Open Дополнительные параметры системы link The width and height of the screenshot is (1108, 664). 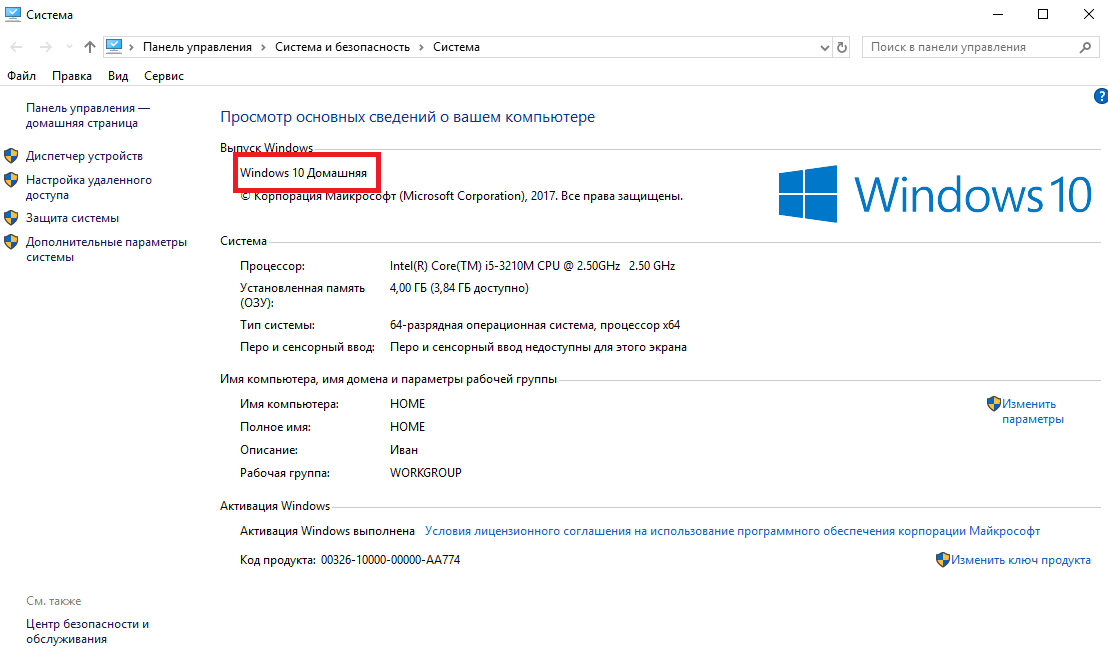106,249
